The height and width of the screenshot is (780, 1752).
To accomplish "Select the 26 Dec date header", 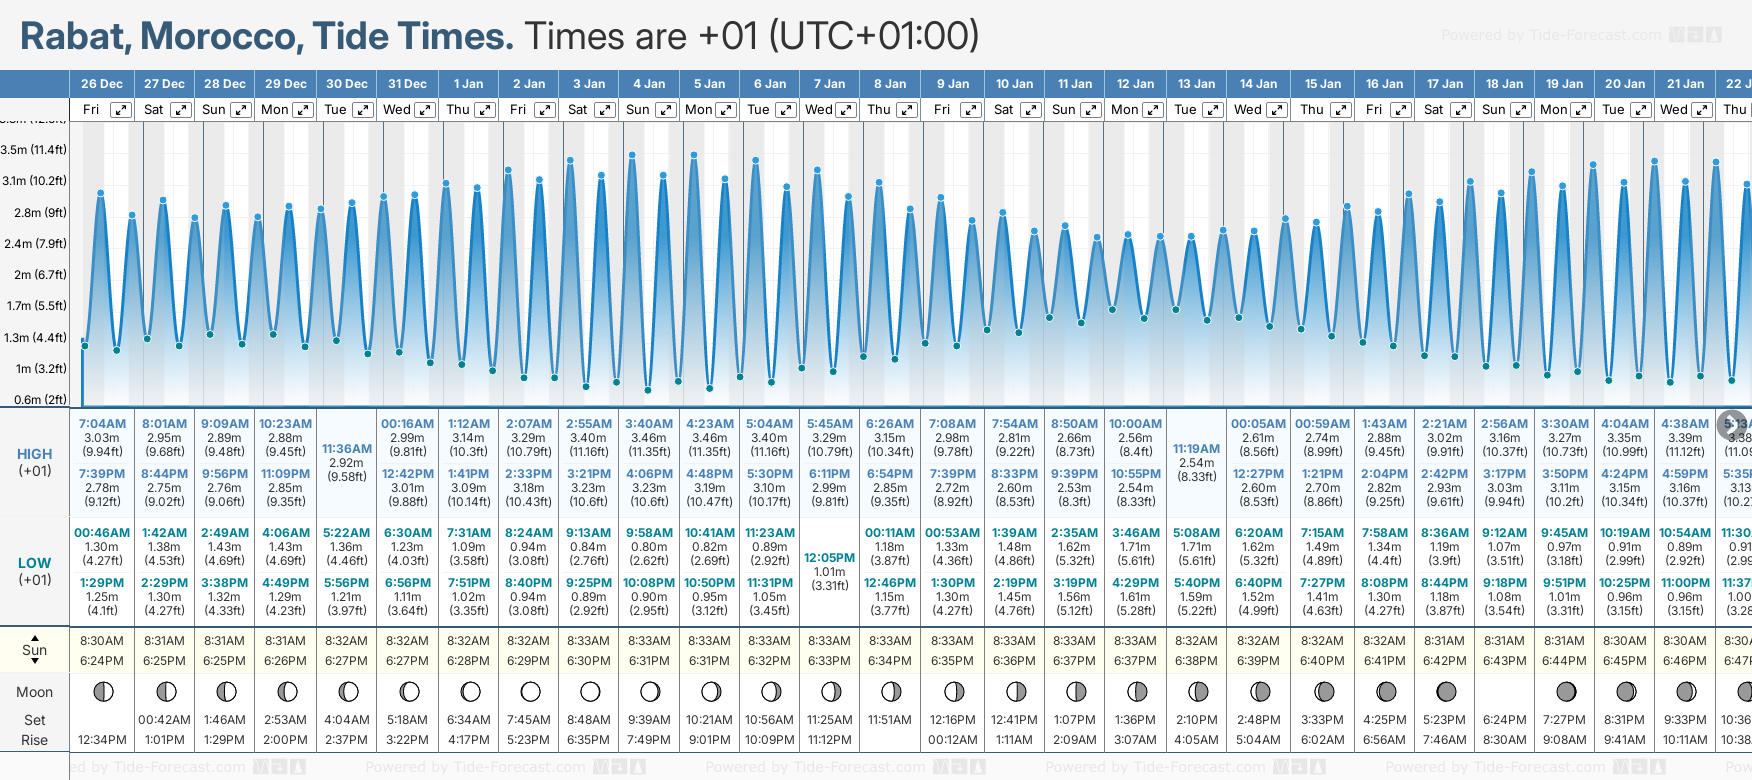I will point(102,84).
